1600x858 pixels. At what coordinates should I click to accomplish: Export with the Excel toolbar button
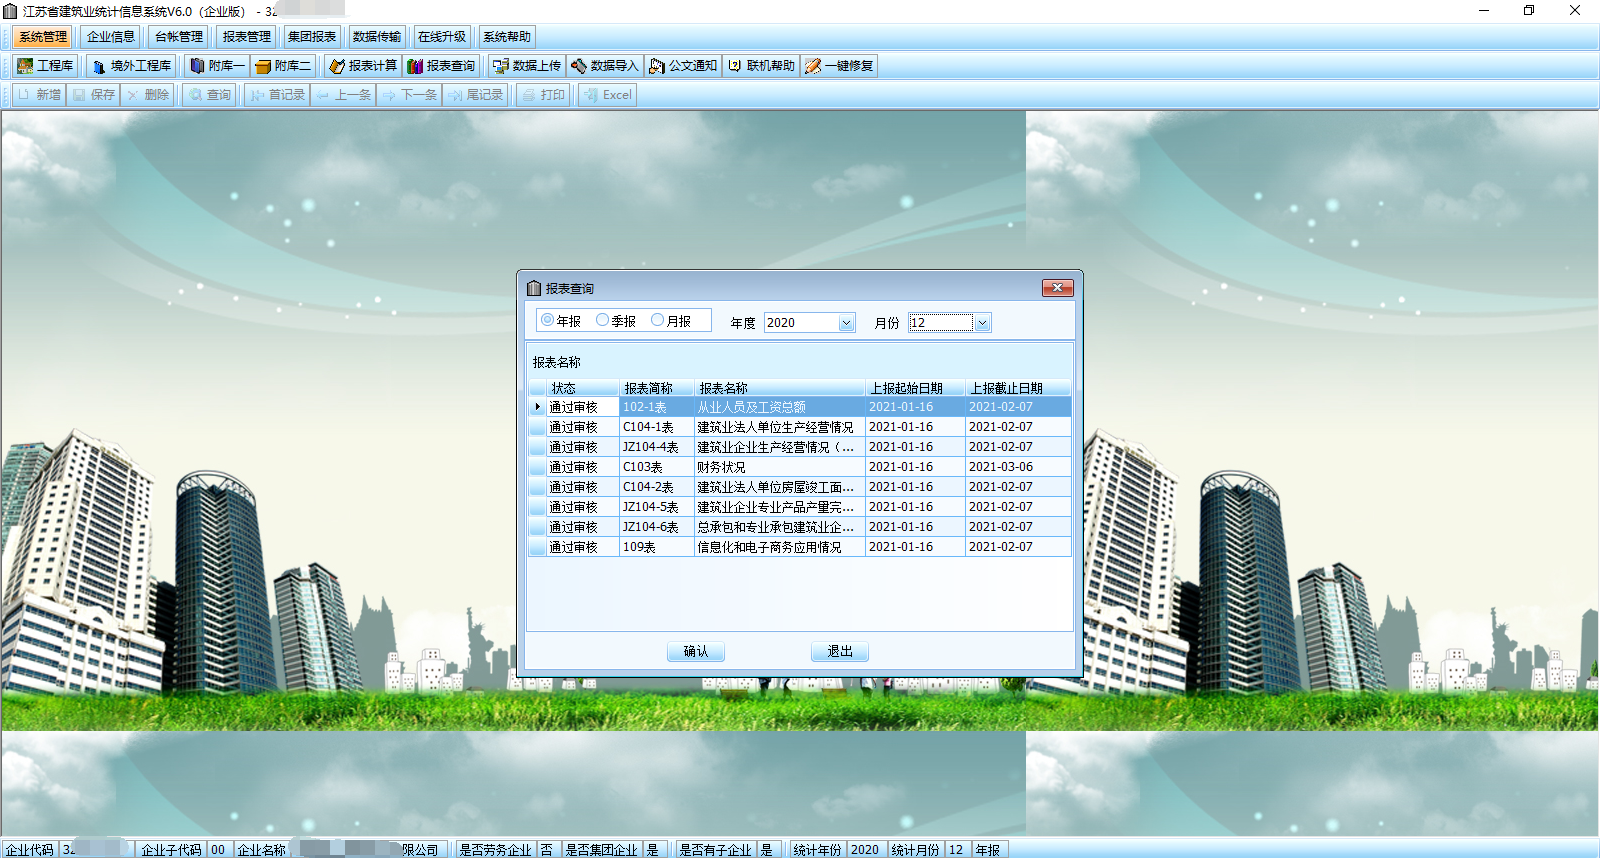coord(607,95)
